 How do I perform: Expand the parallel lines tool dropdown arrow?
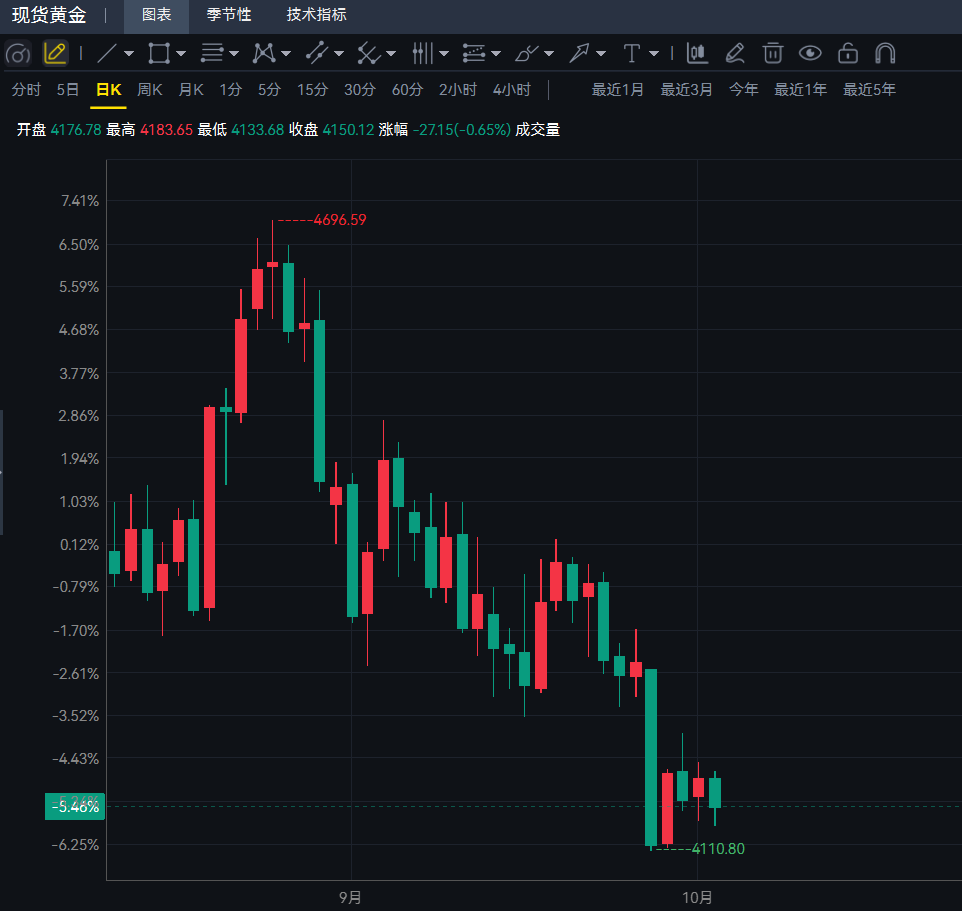click(234, 54)
